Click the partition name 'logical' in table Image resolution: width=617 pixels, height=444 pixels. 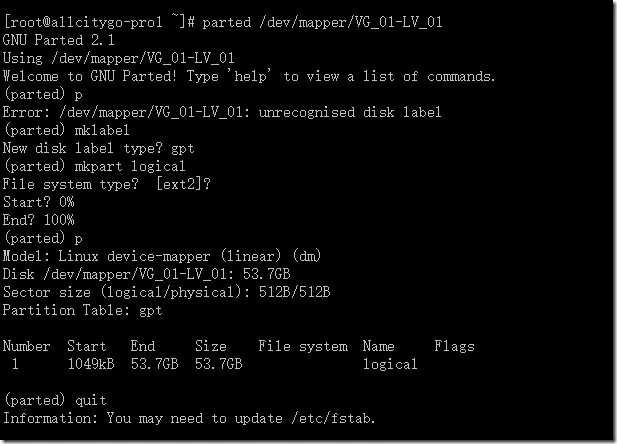pyautogui.click(x=390, y=364)
